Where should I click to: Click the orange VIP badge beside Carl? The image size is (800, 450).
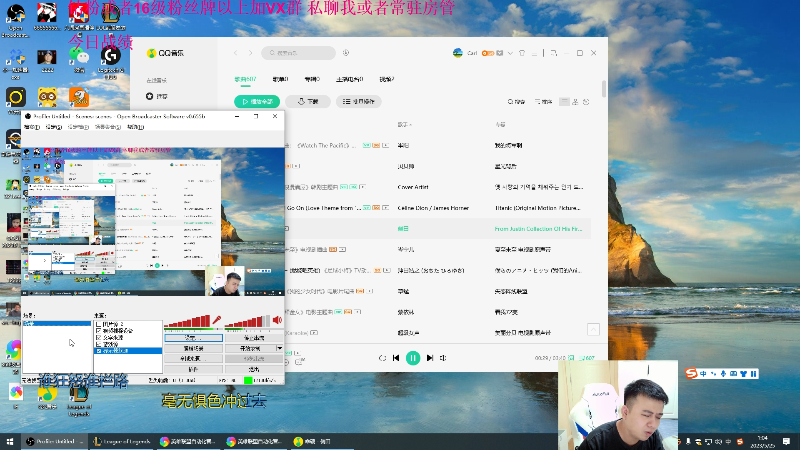[488, 53]
